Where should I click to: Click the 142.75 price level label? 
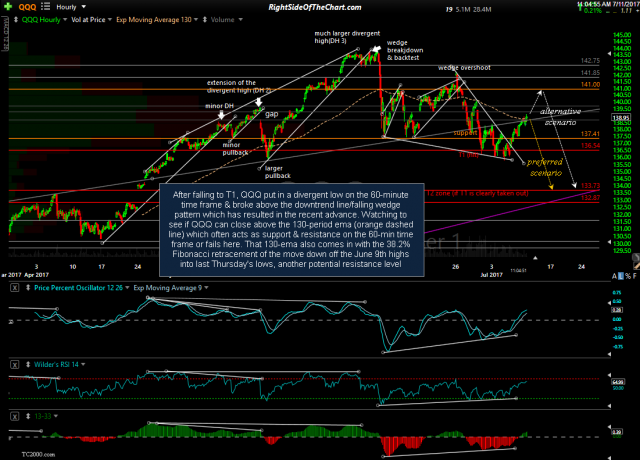pyautogui.click(x=590, y=60)
